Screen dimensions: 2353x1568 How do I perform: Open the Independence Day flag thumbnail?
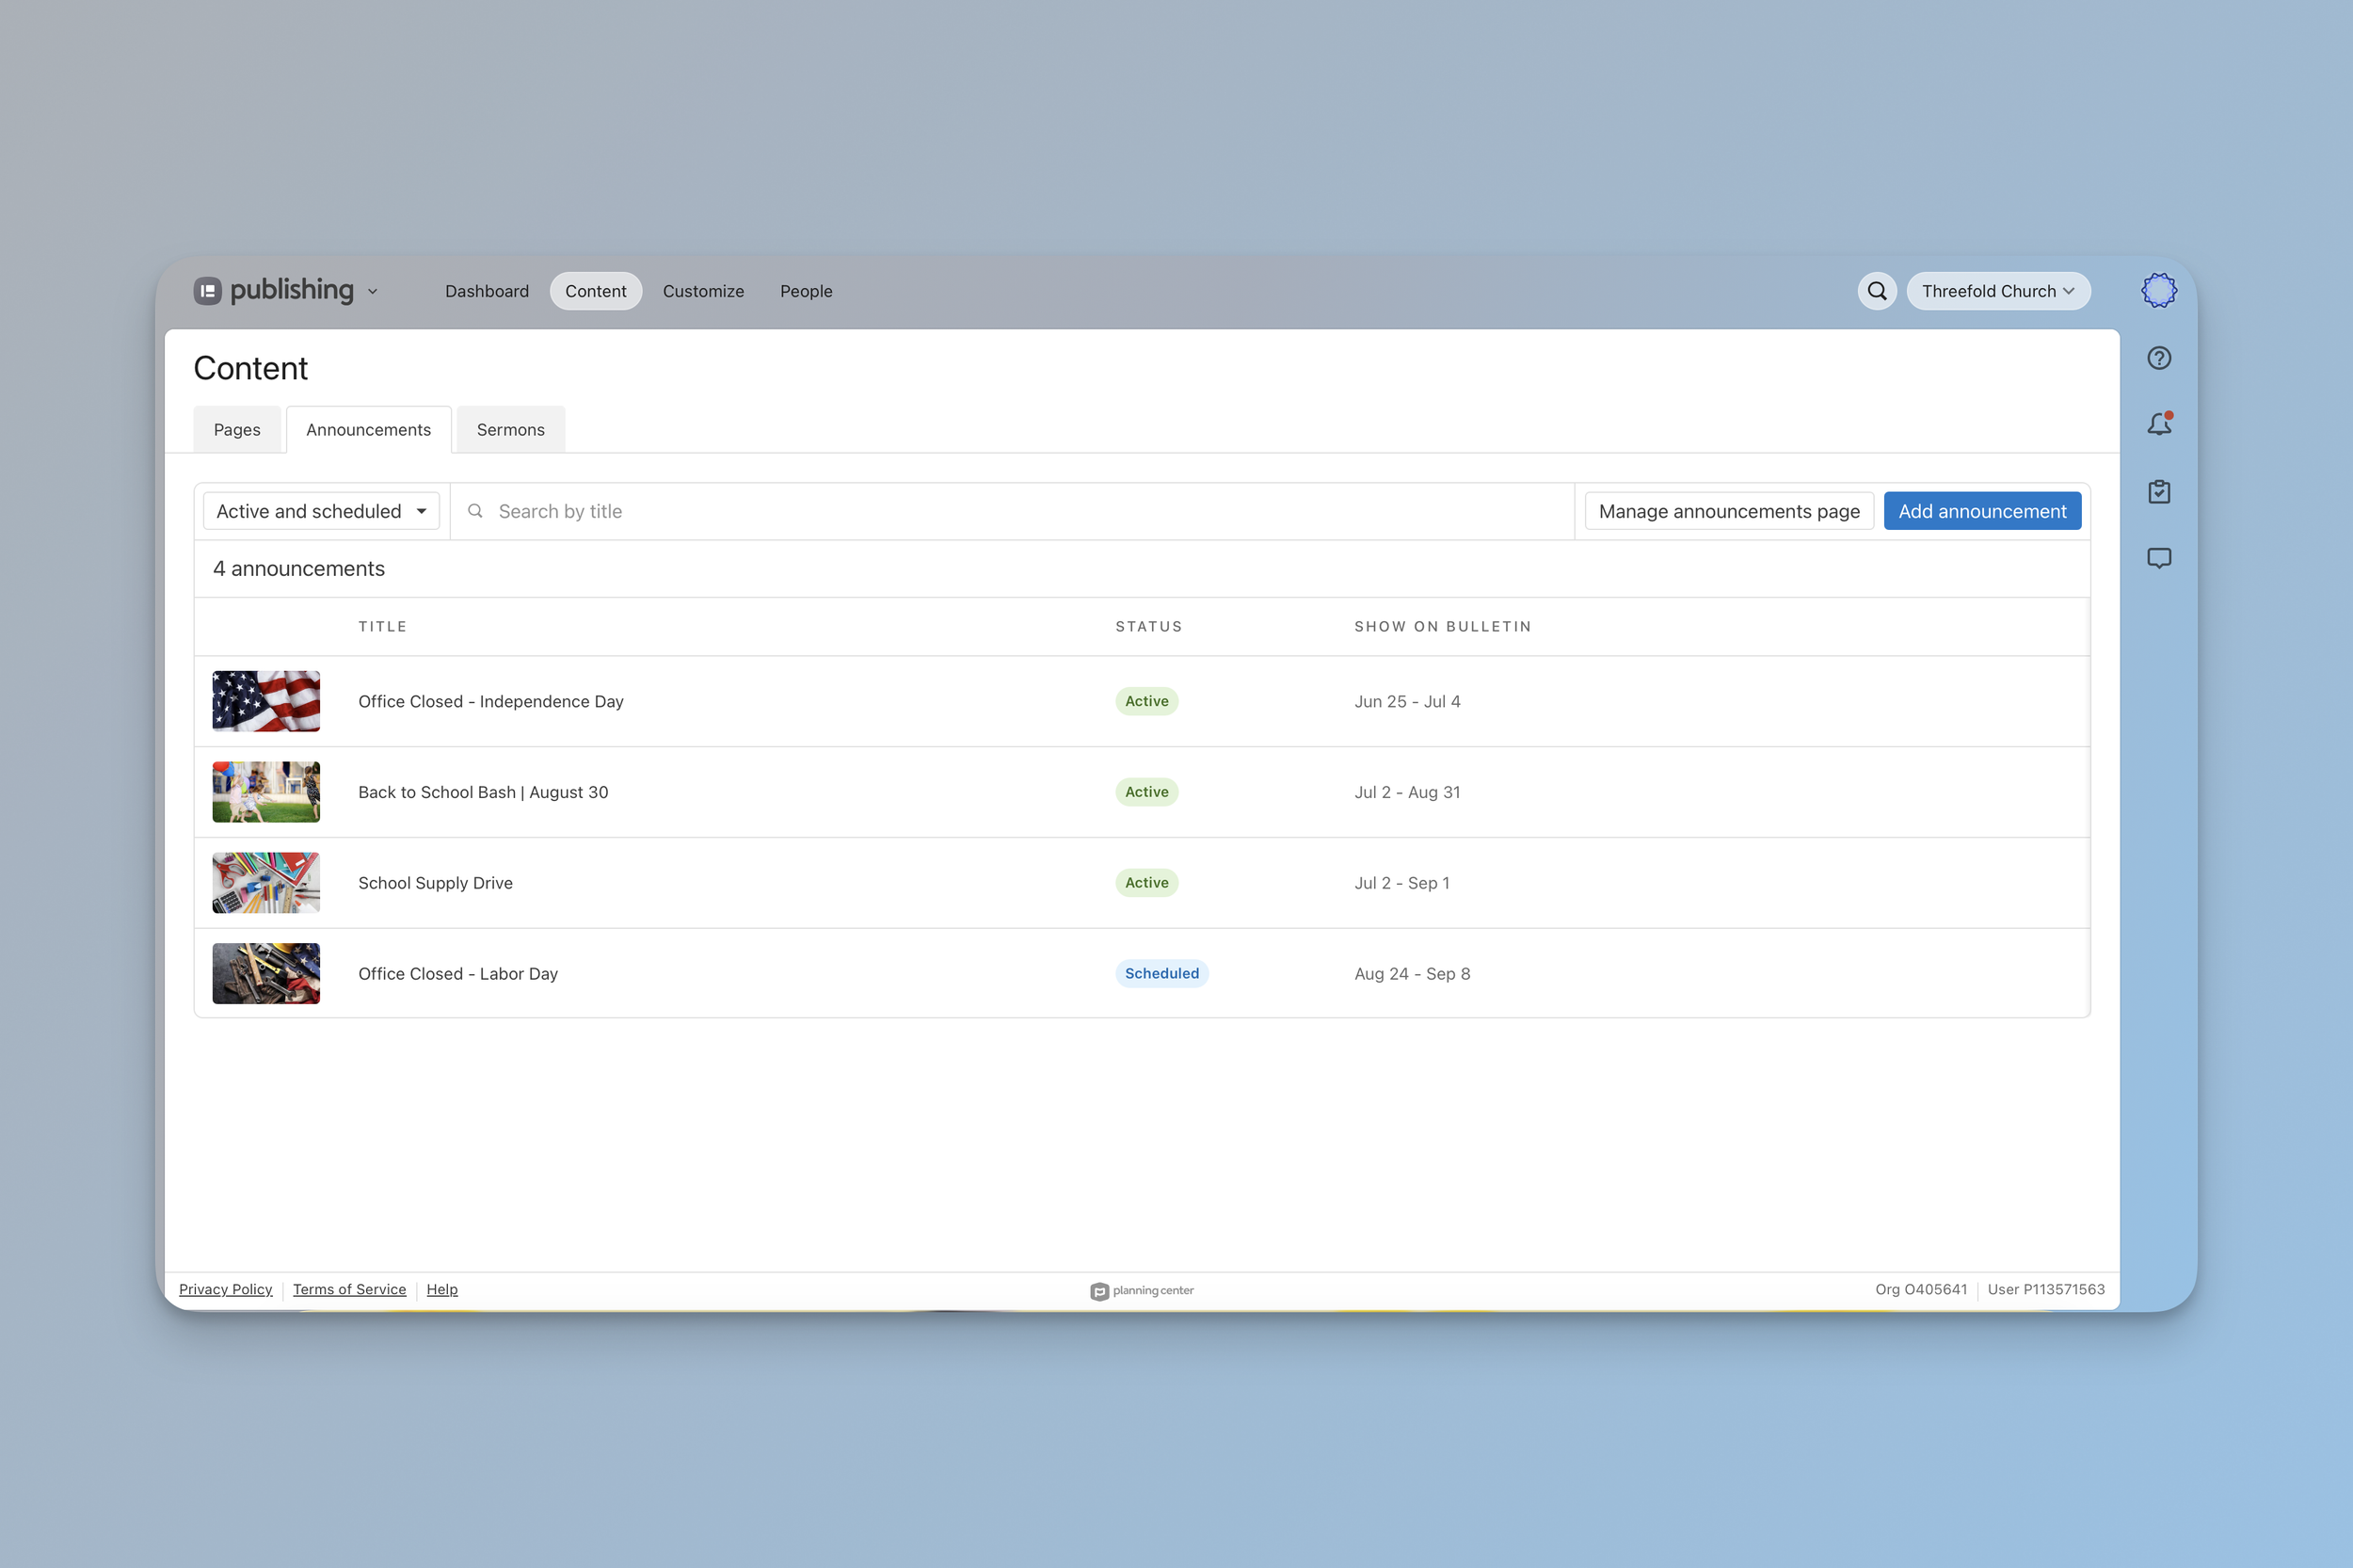click(266, 701)
